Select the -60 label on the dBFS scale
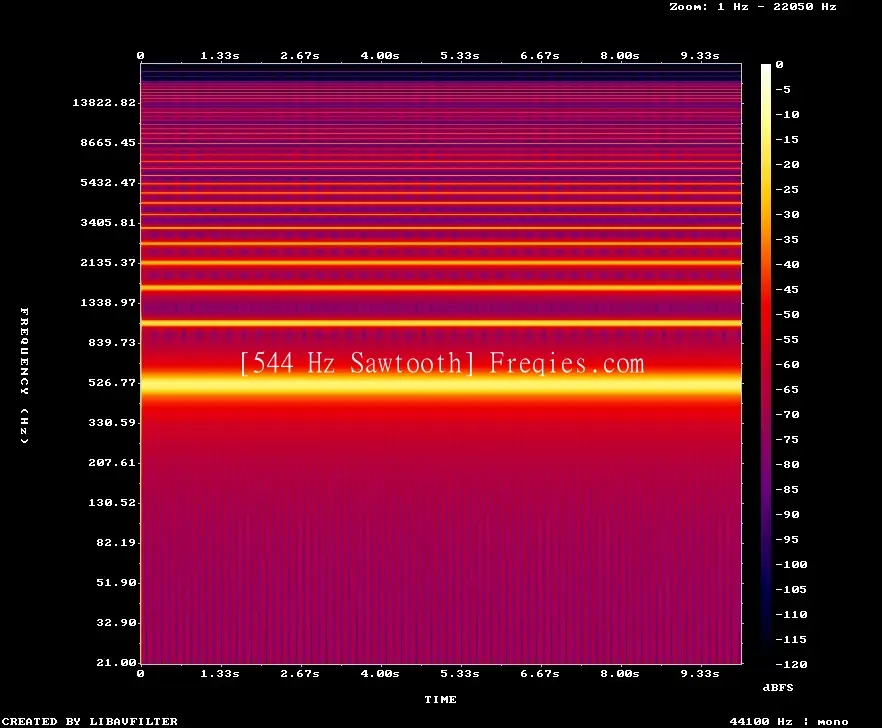The width and height of the screenshot is (882, 728). coord(788,365)
